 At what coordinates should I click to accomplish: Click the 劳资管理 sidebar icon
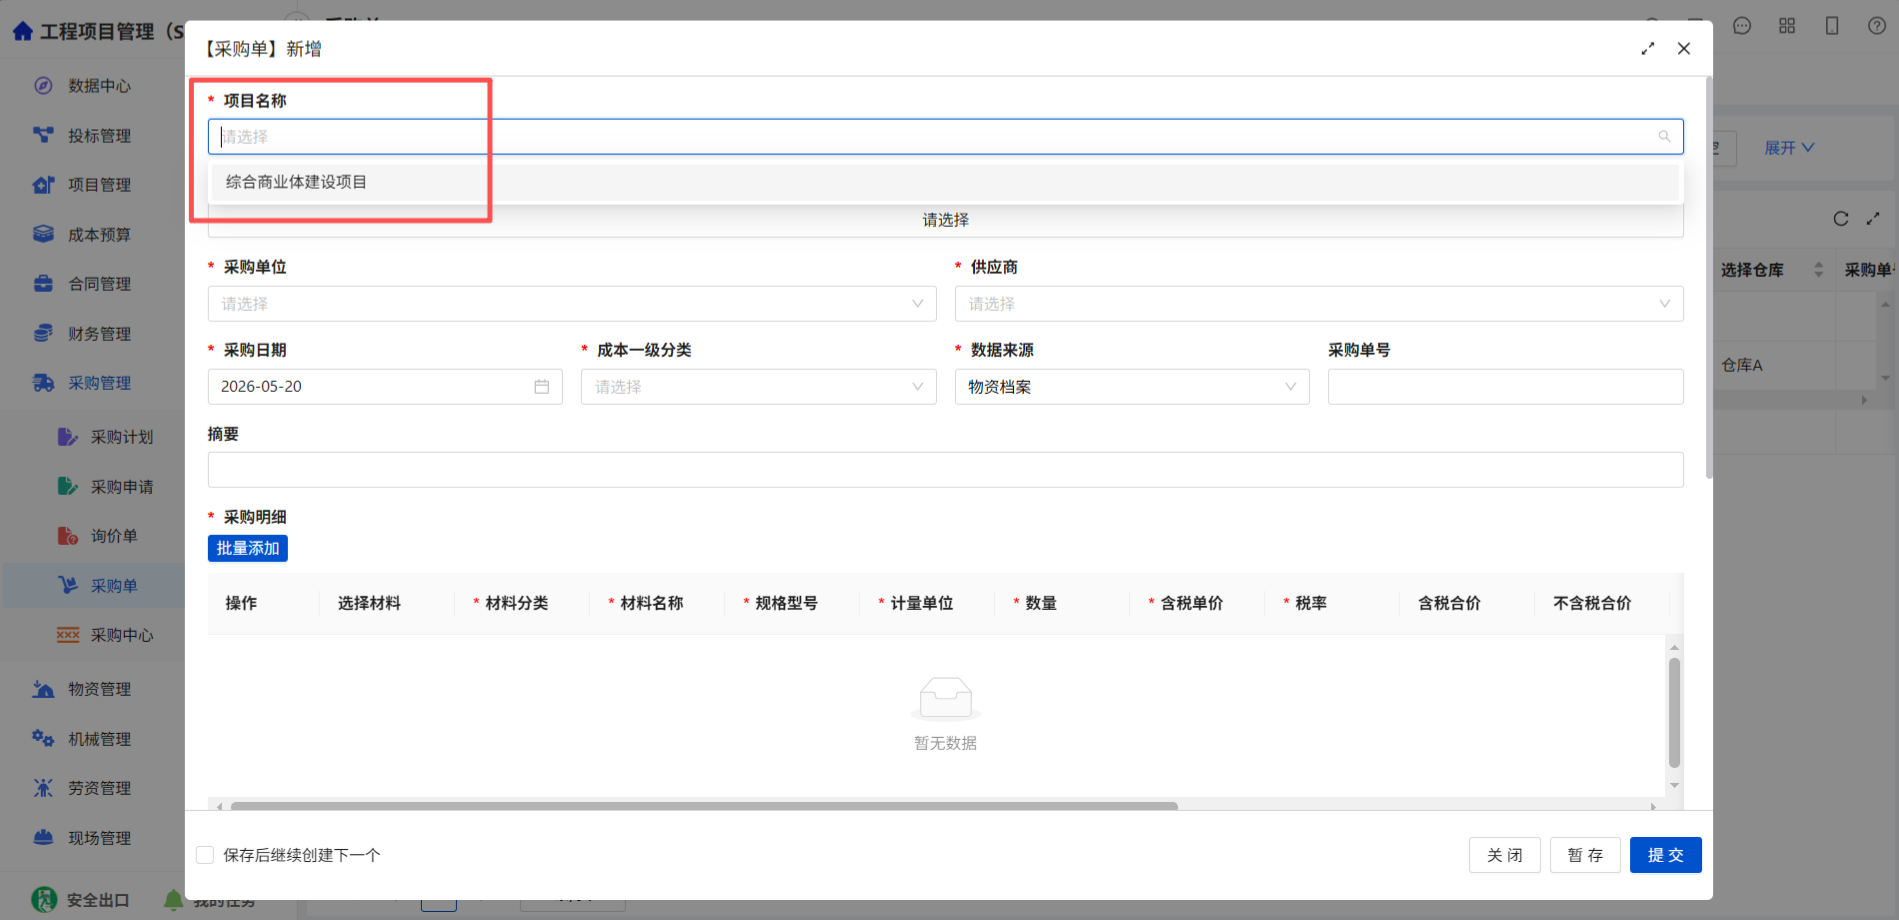coord(43,788)
